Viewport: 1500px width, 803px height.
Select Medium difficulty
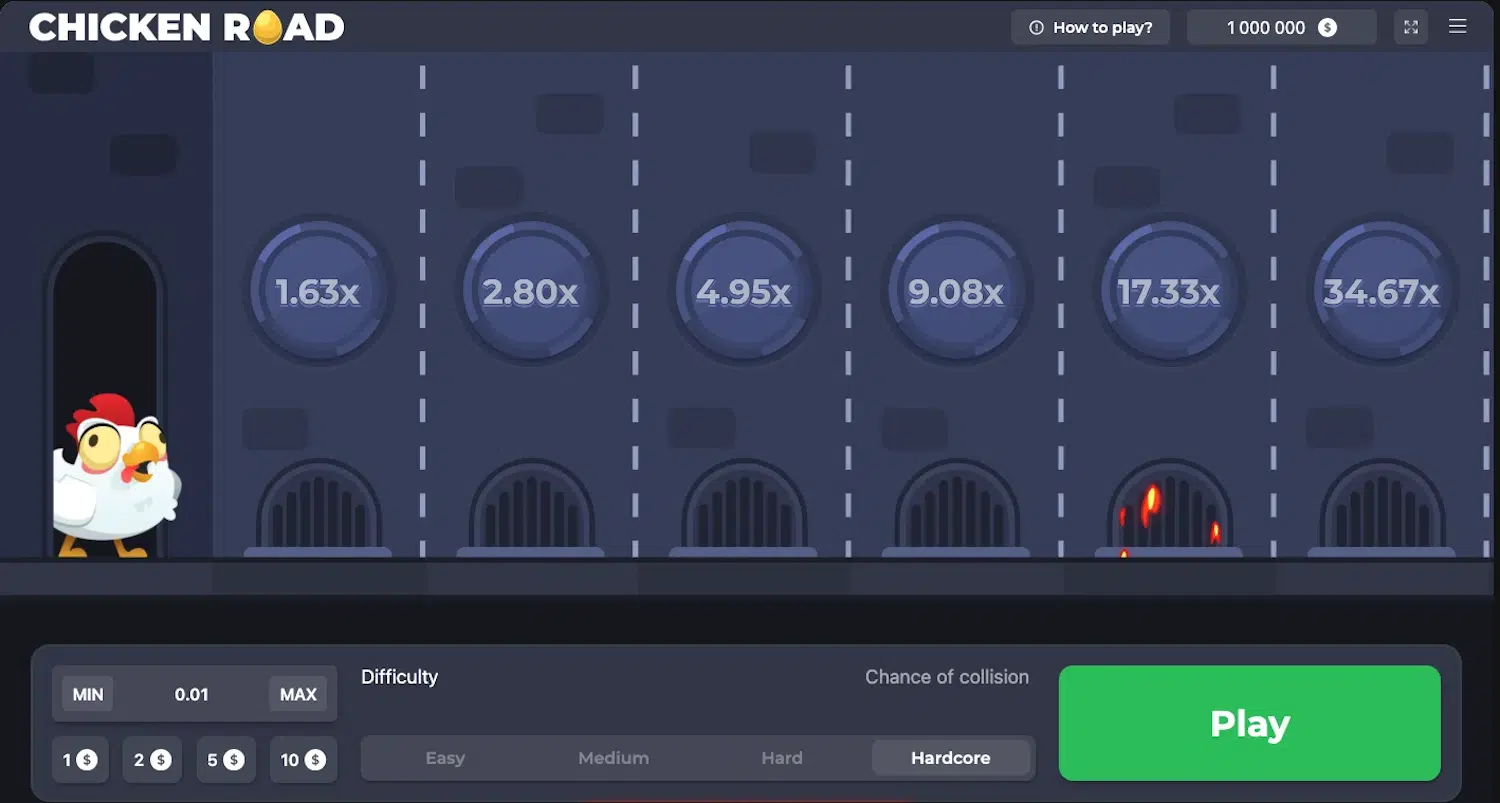[613, 758]
